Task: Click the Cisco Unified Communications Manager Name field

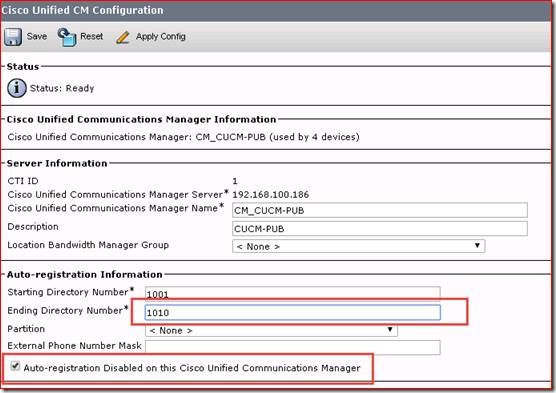Action: [380, 210]
